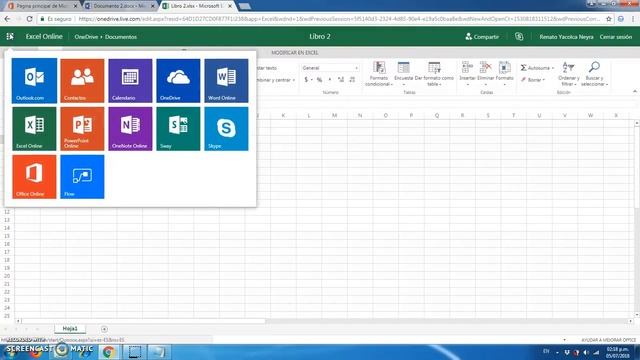Image resolution: width=640 pixels, height=360 pixels.
Task: Open the Office Online tile
Action: [34, 177]
